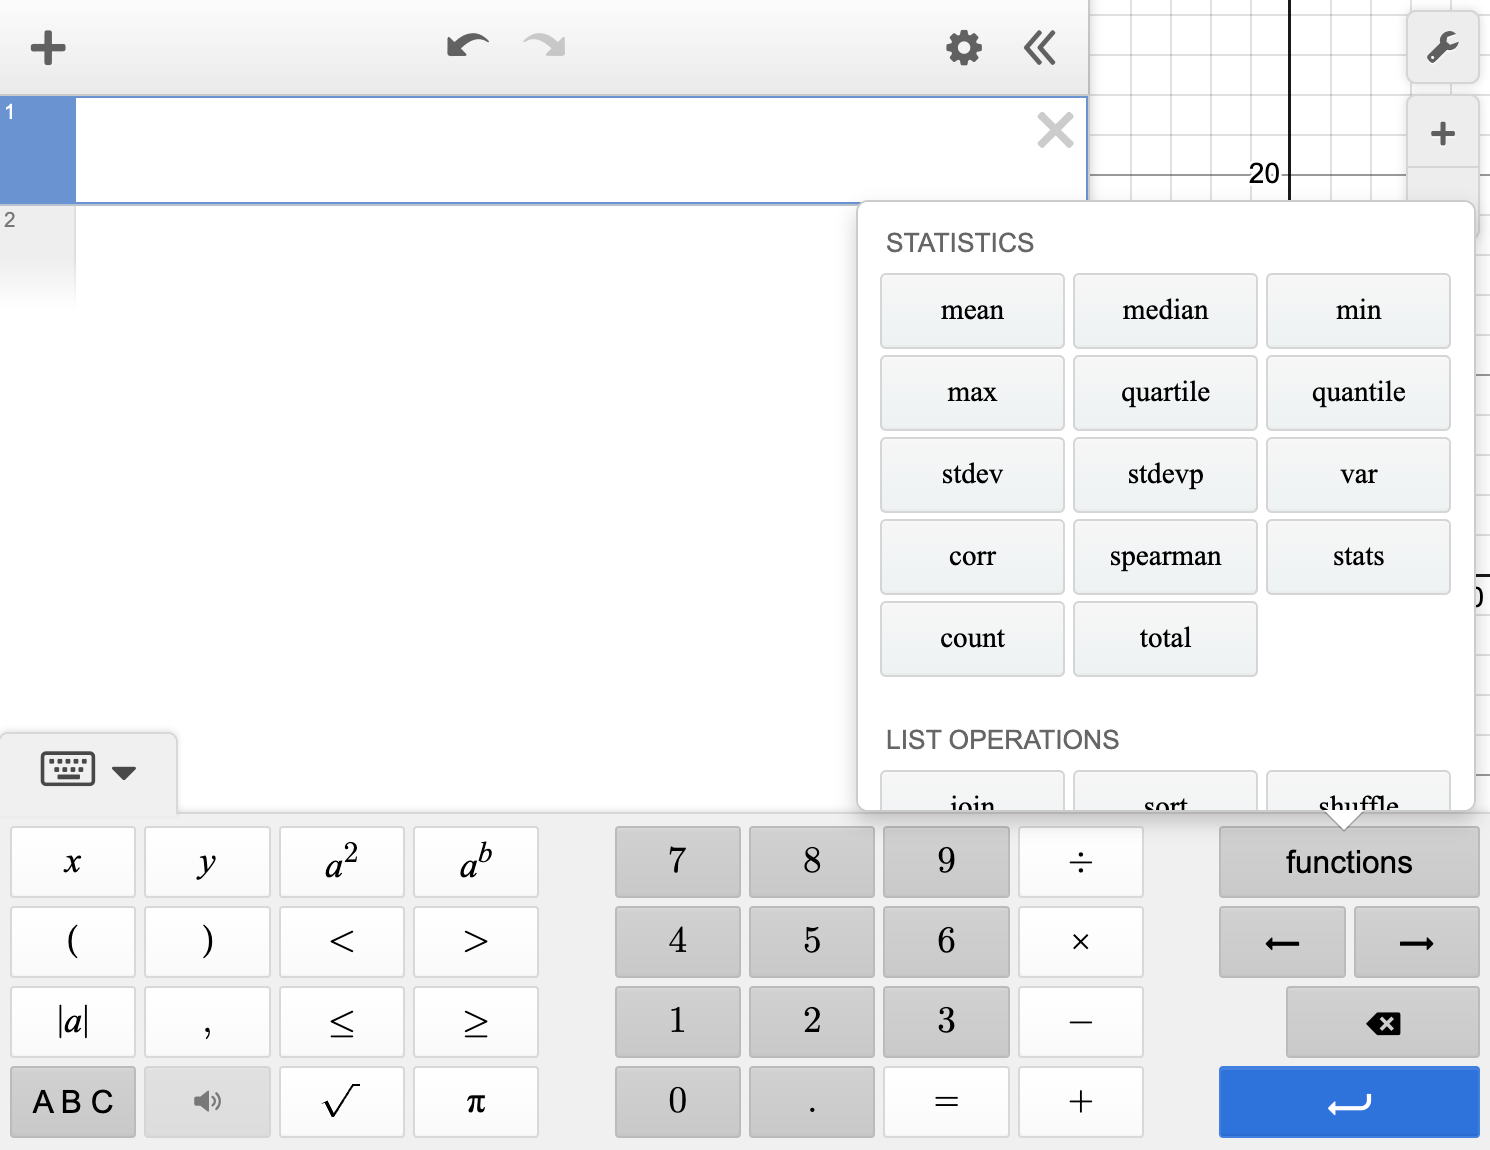Screen dimensions: 1490x1150
Task: Click the redo arrow icon
Action: click(x=541, y=47)
